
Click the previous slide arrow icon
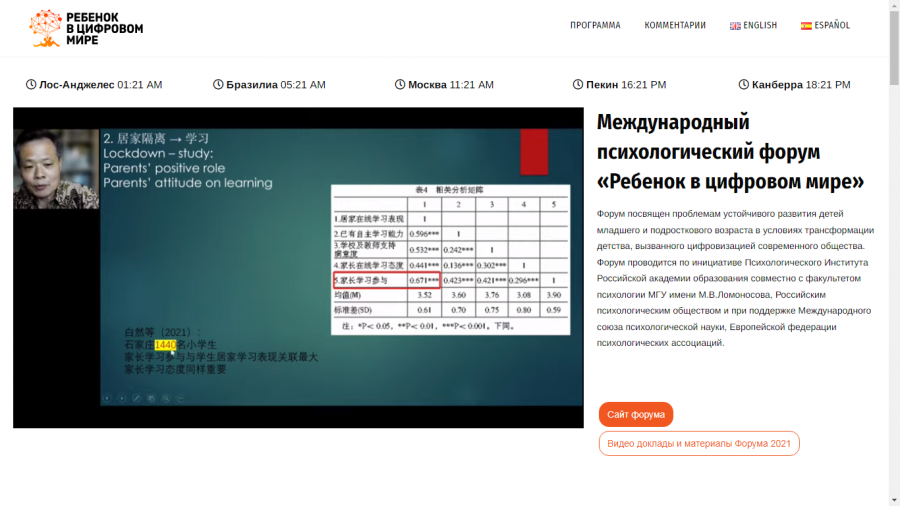pos(107,398)
